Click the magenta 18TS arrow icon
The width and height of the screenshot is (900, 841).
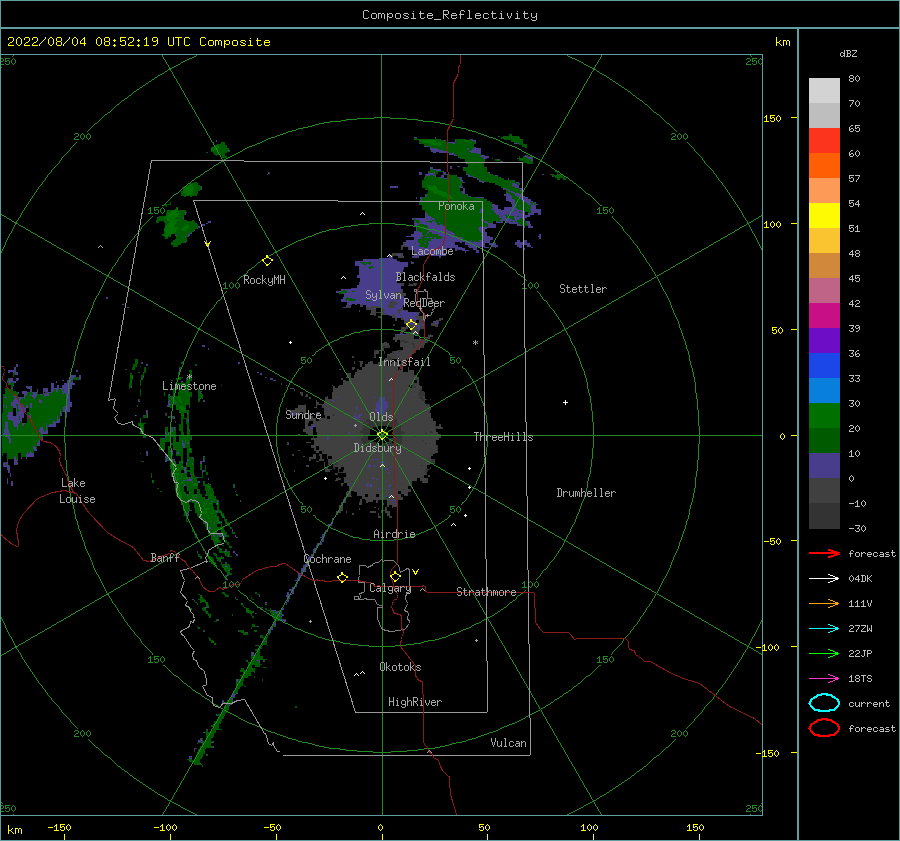coord(824,679)
